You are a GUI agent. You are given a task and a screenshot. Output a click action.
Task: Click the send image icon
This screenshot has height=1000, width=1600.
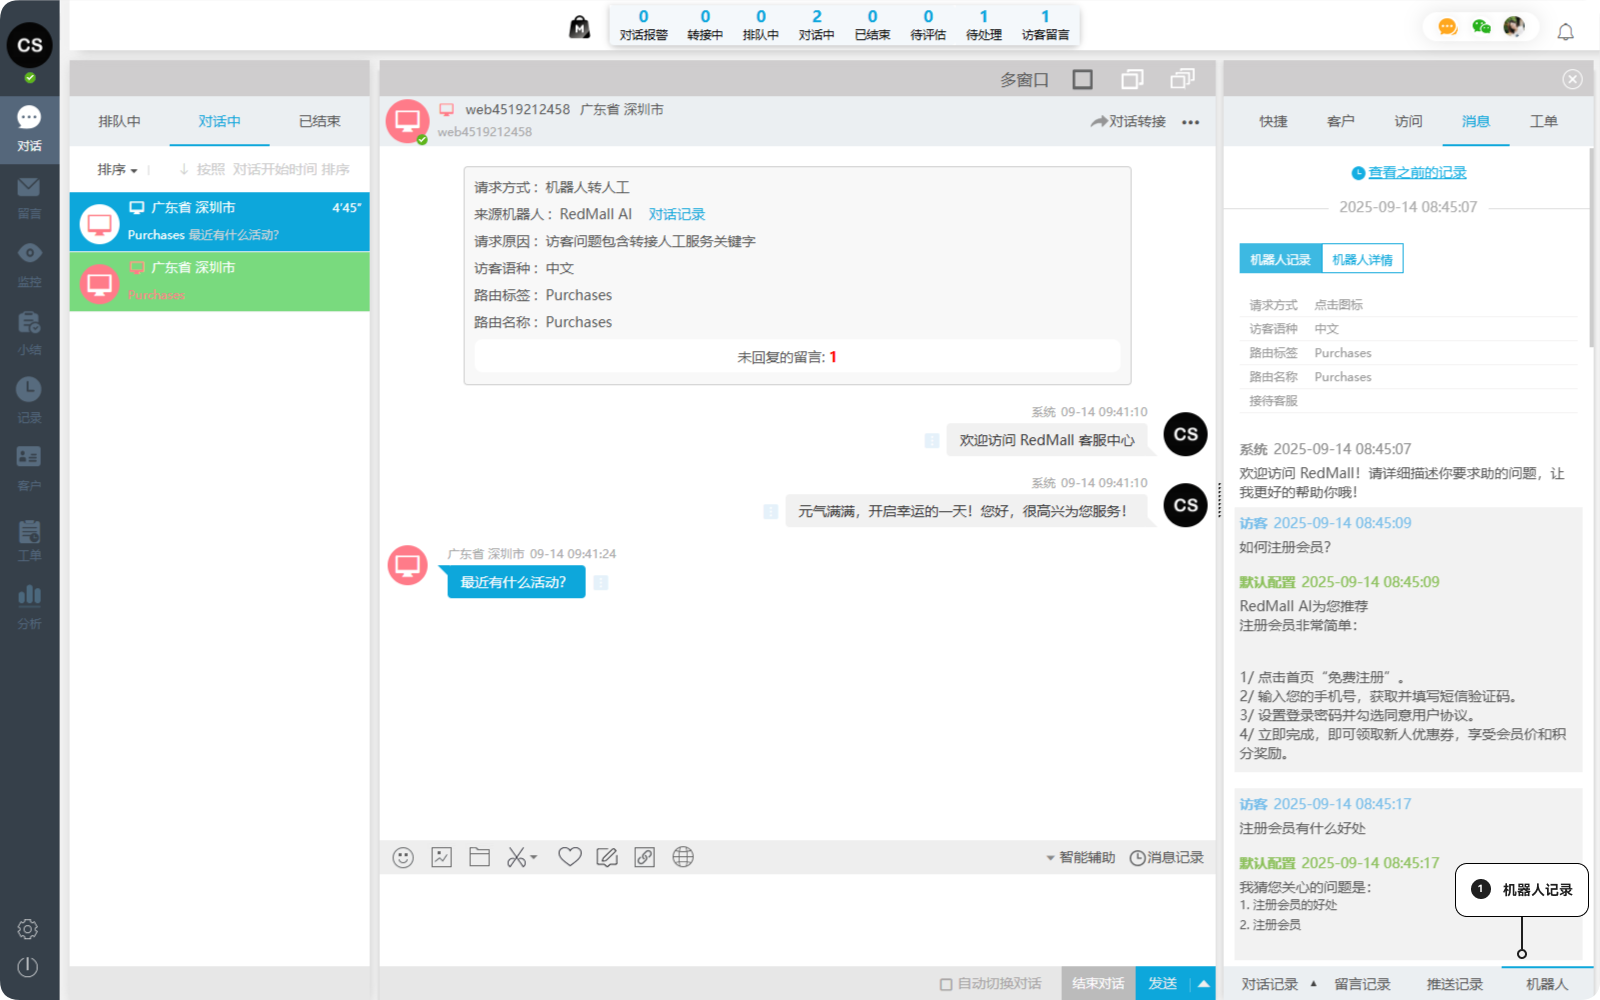pos(441,857)
